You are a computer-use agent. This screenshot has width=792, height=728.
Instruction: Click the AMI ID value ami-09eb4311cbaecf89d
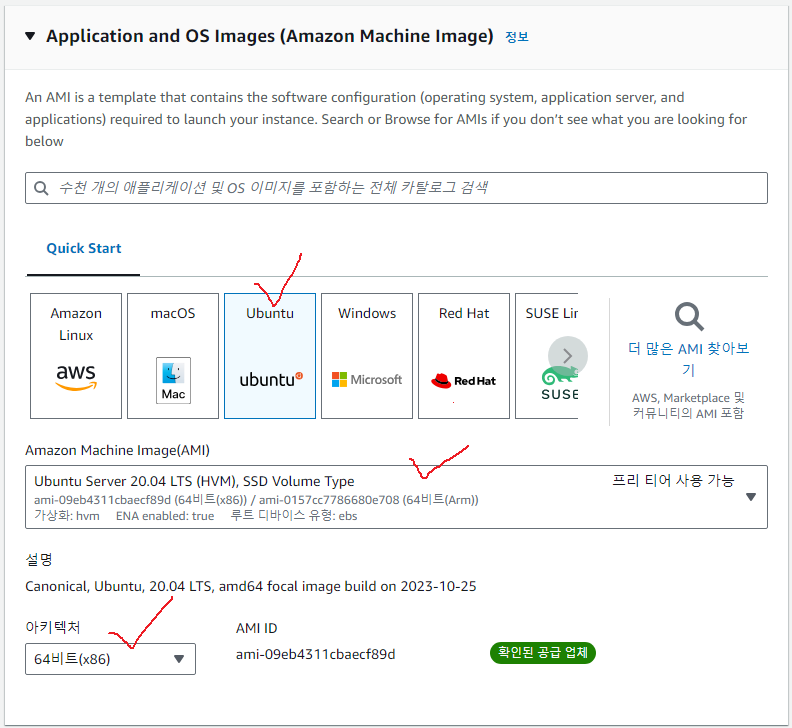(x=315, y=654)
